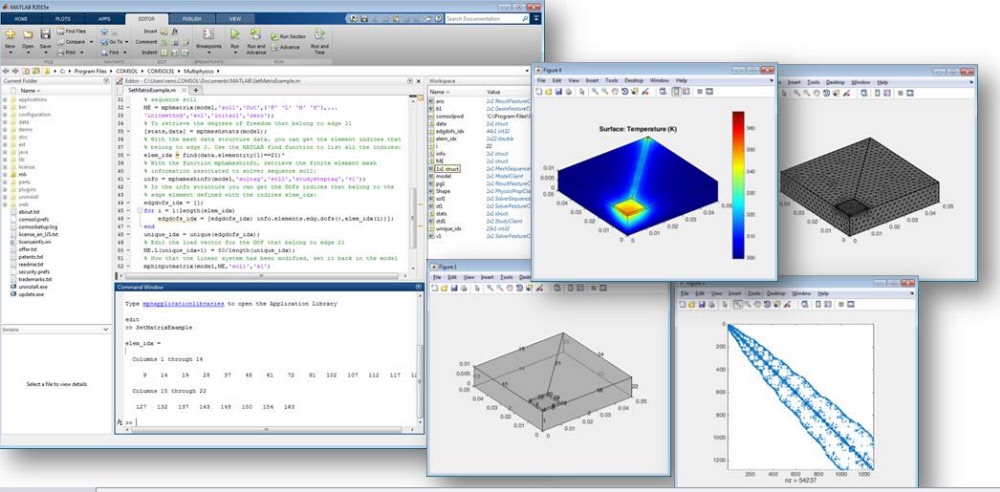Click the COMSOL51 segment in the address path

coord(161,71)
